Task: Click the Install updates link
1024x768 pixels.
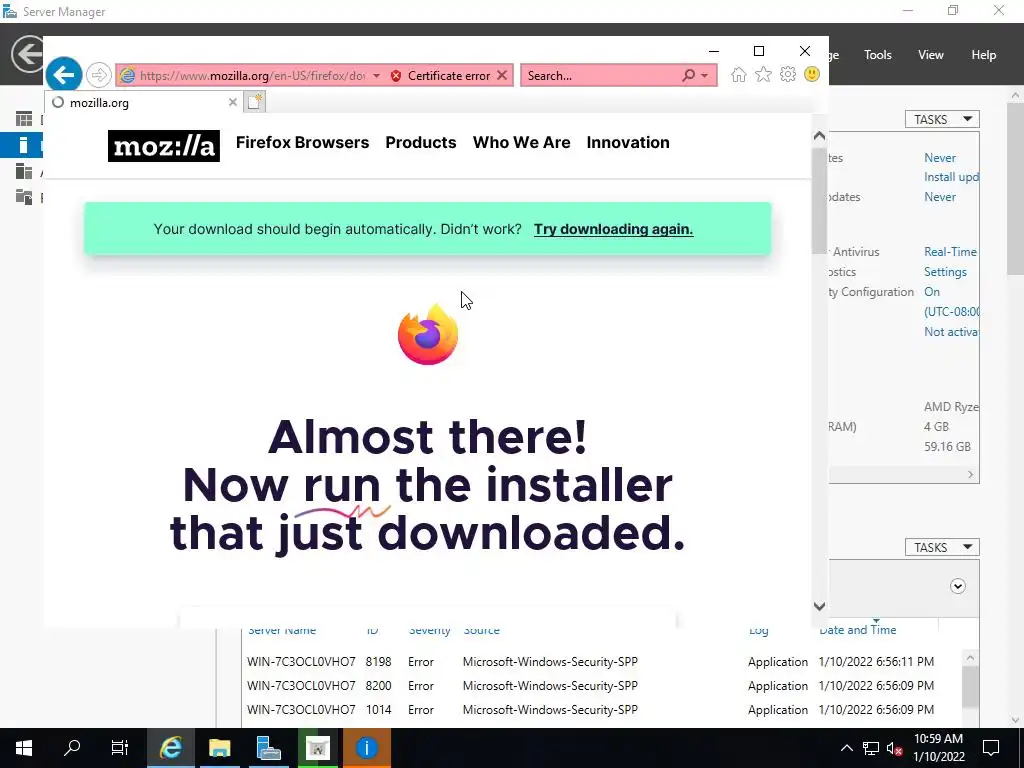Action: tap(952, 177)
